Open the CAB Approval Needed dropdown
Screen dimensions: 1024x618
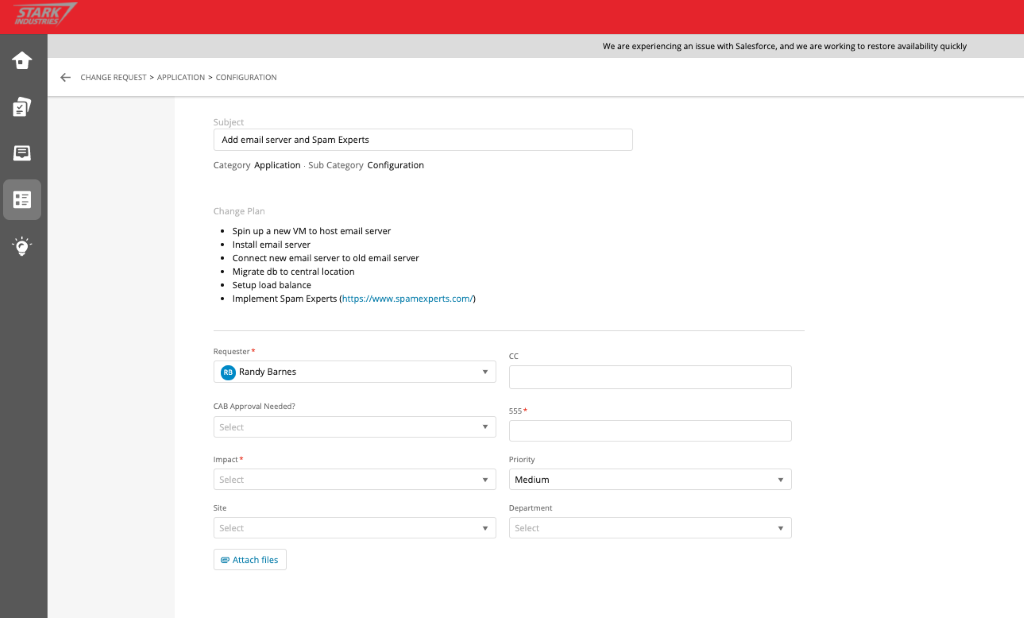point(355,427)
